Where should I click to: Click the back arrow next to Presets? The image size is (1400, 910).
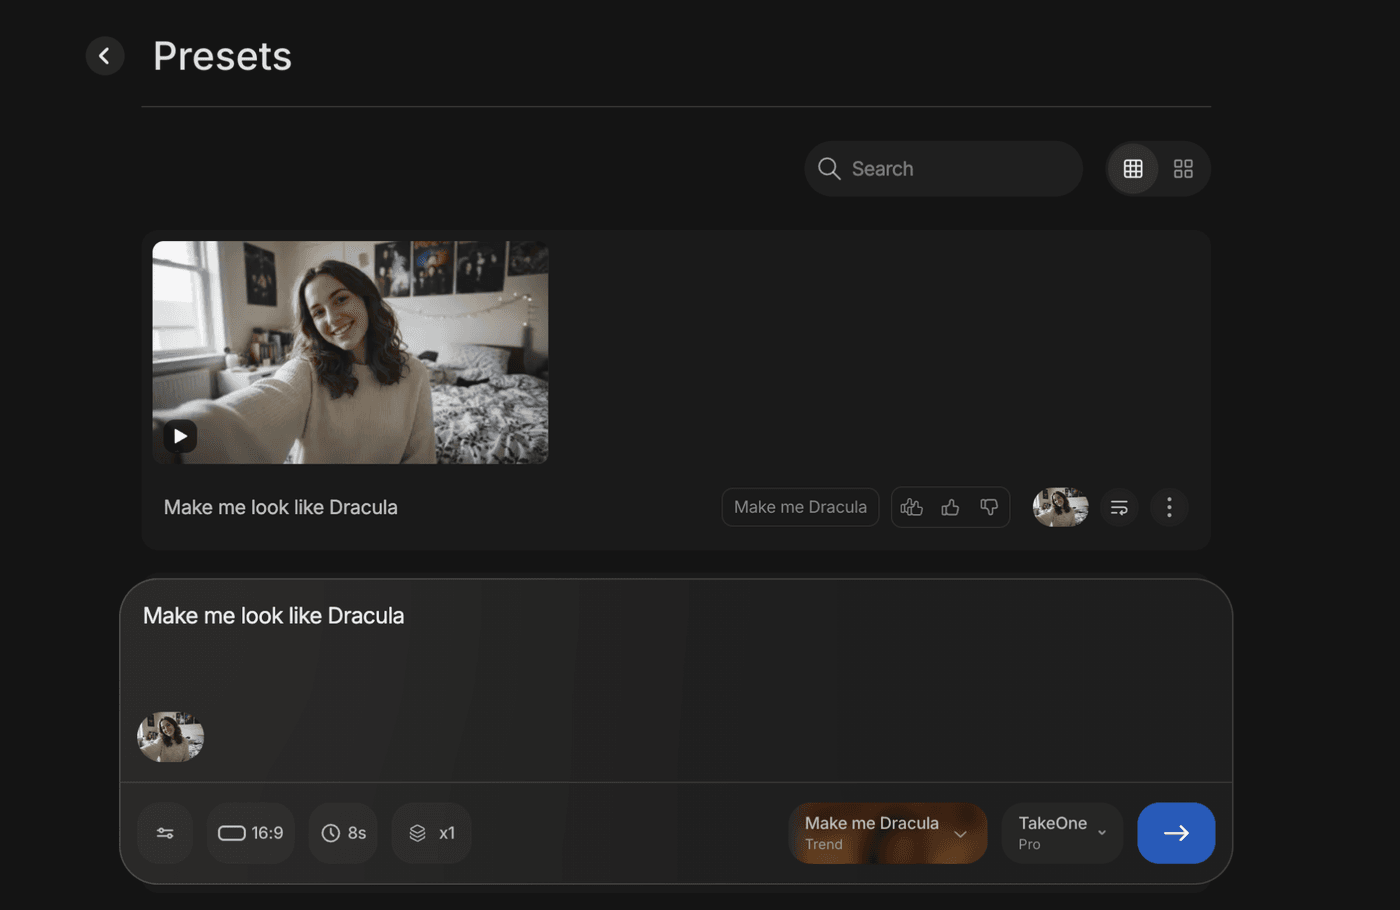[x=105, y=56]
